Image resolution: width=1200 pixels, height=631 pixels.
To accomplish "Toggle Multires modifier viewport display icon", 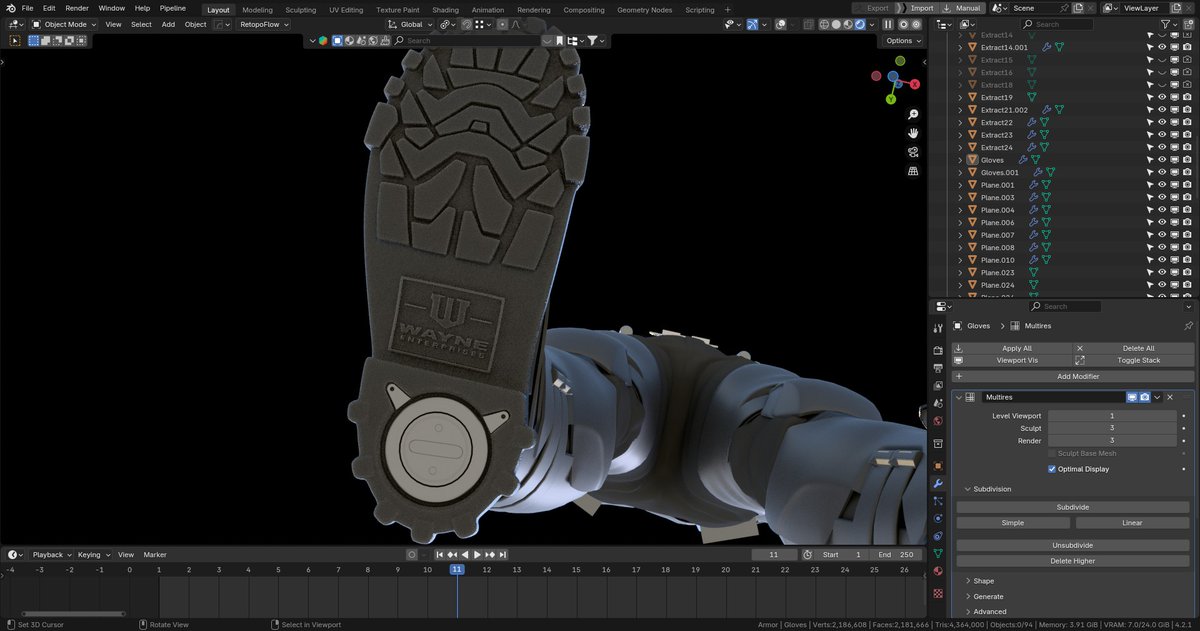I will point(1132,397).
